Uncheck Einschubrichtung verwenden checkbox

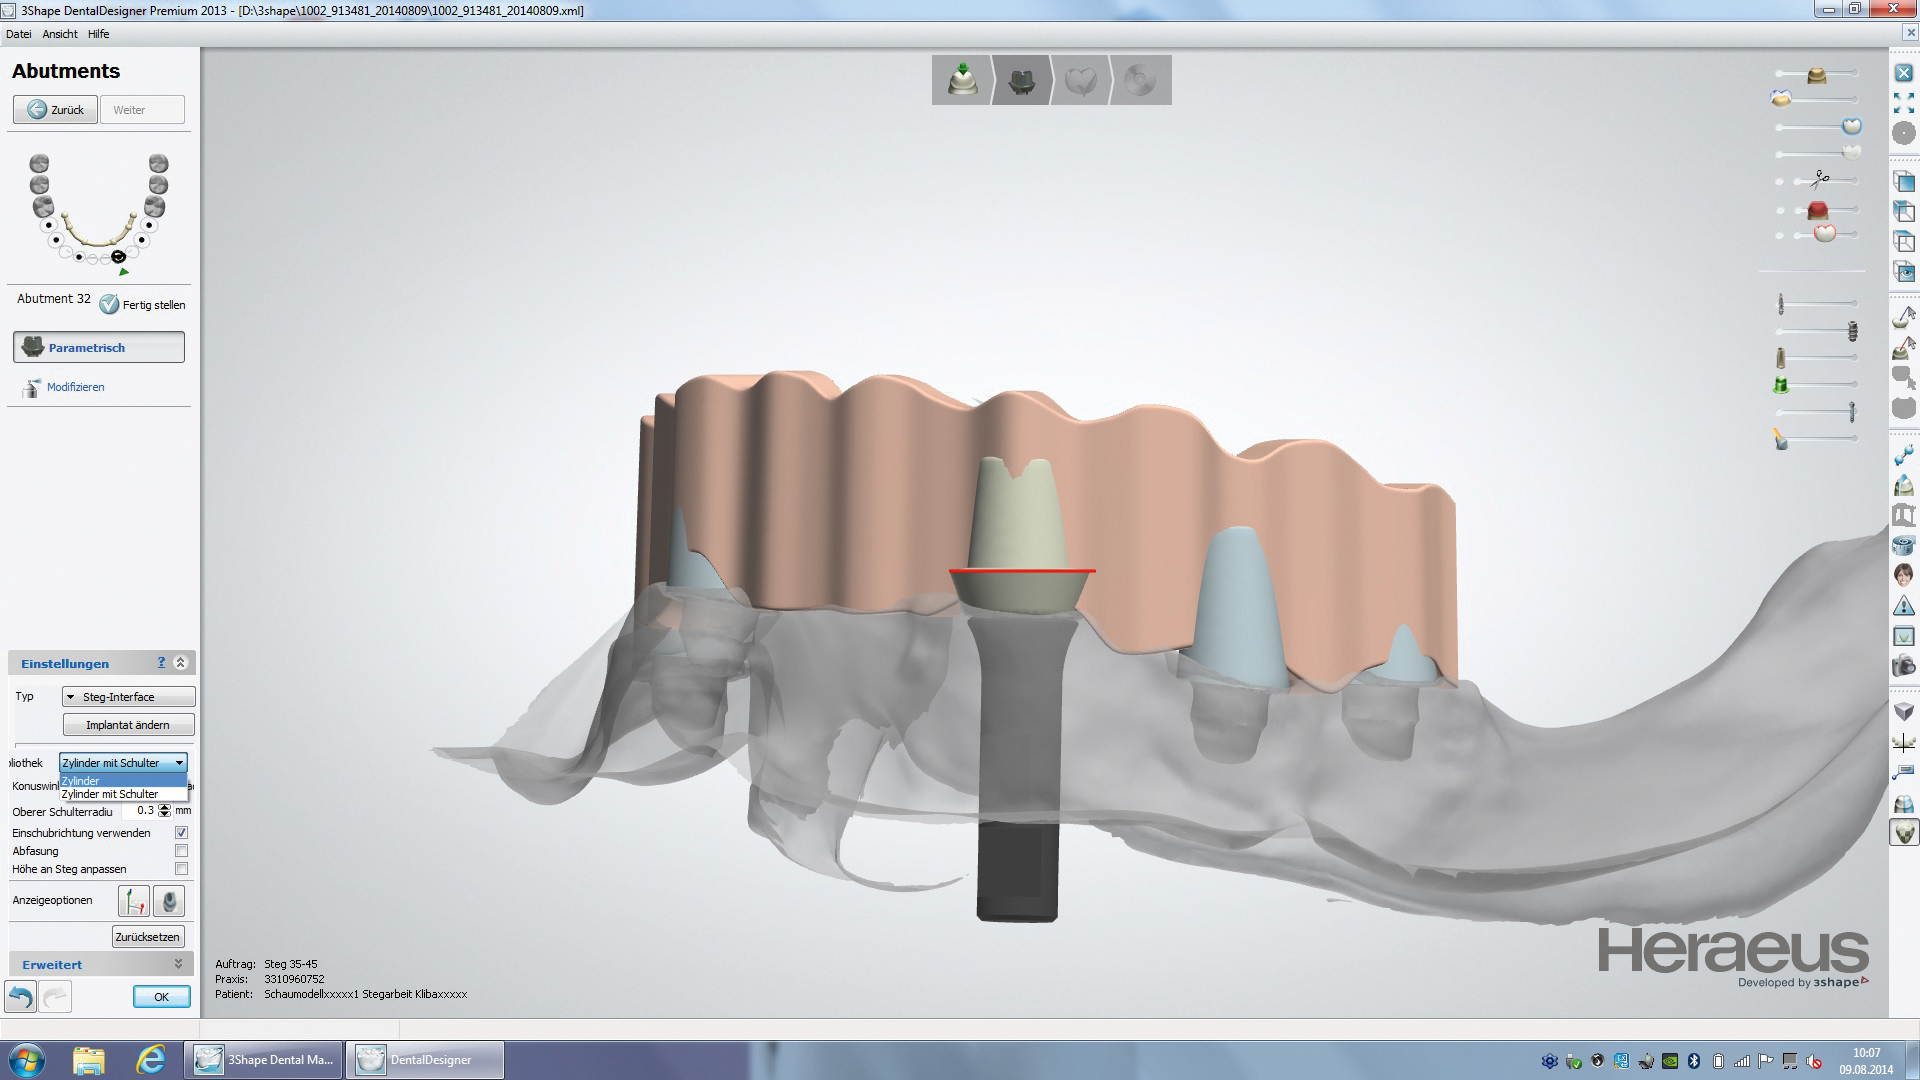(x=181, y=832)
